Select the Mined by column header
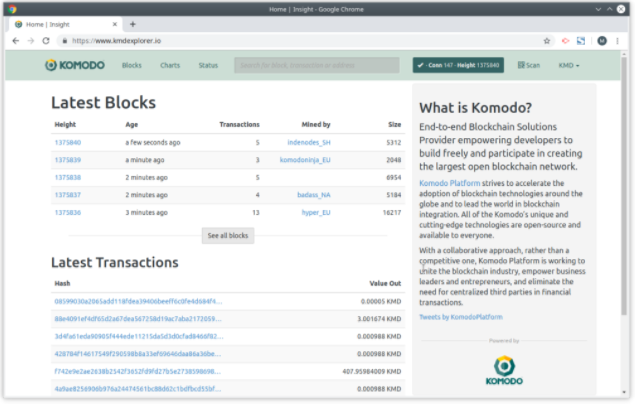Viewport: 635px width, 404px height. coord(316,124)
